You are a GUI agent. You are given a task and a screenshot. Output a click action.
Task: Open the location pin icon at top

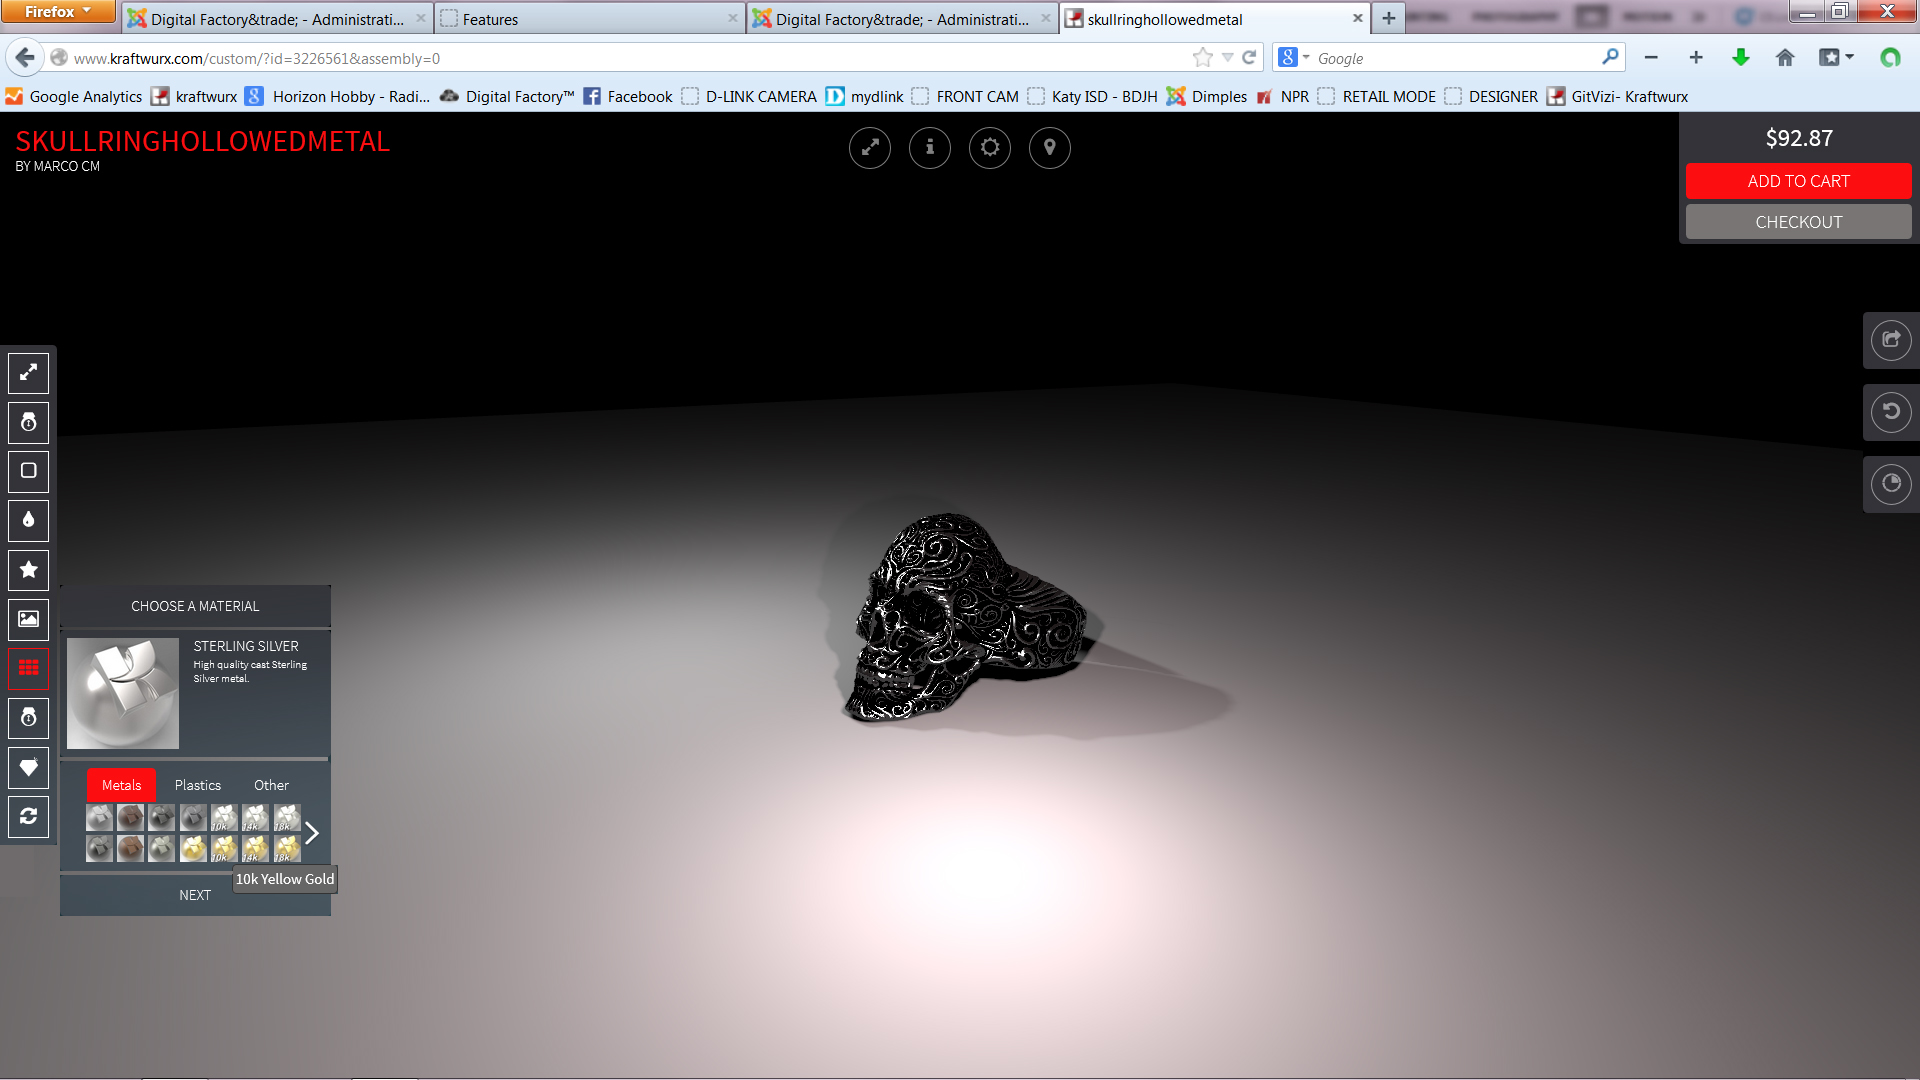point(1050,148)
